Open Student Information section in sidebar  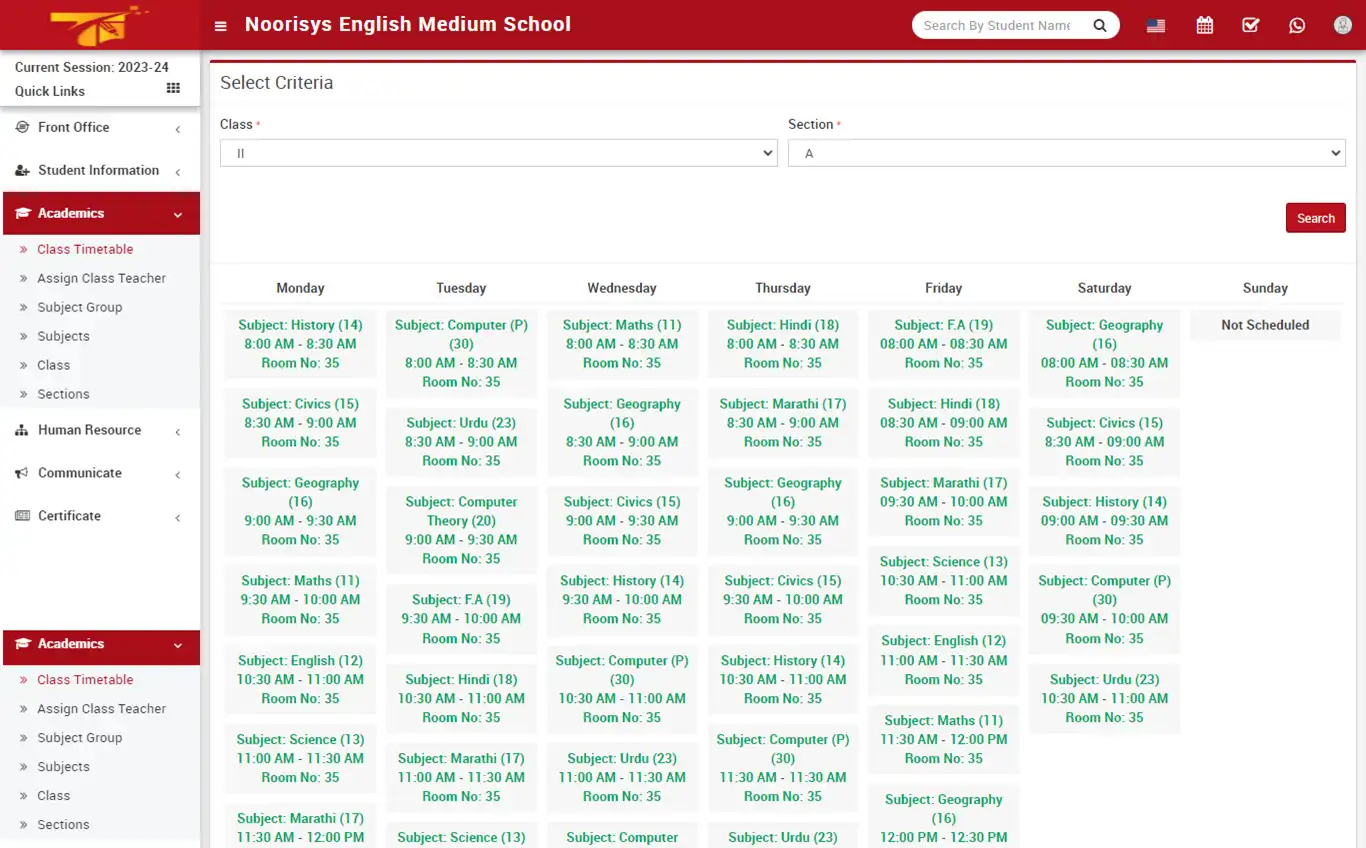(x=100, y=170)
